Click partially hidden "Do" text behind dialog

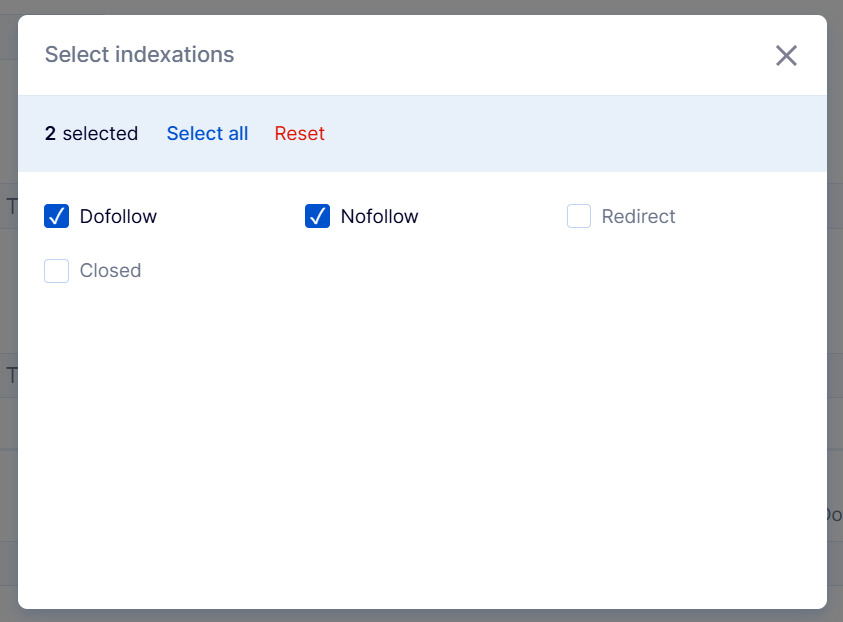point(833,515)
